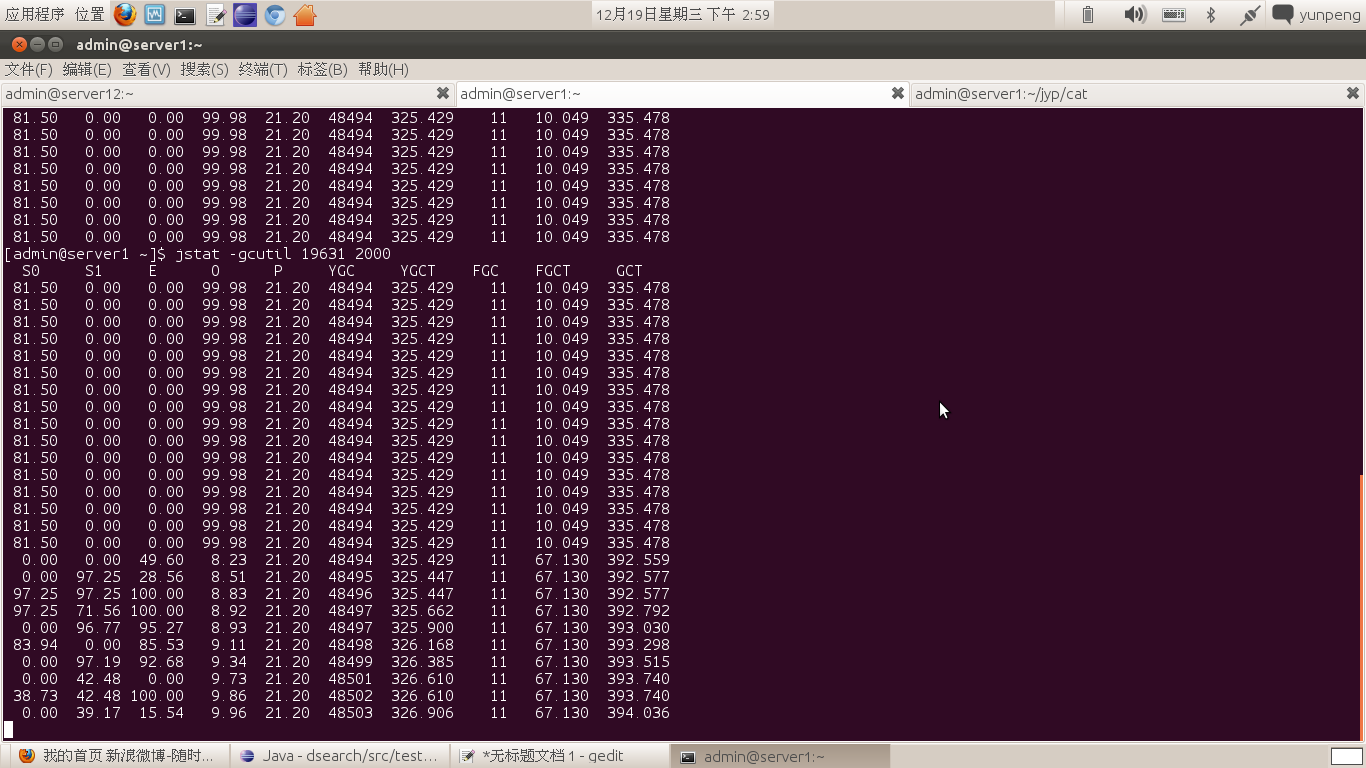Open the 编辑(E) menu
This screenshot has height=768, width=1366.
point(87,69)
